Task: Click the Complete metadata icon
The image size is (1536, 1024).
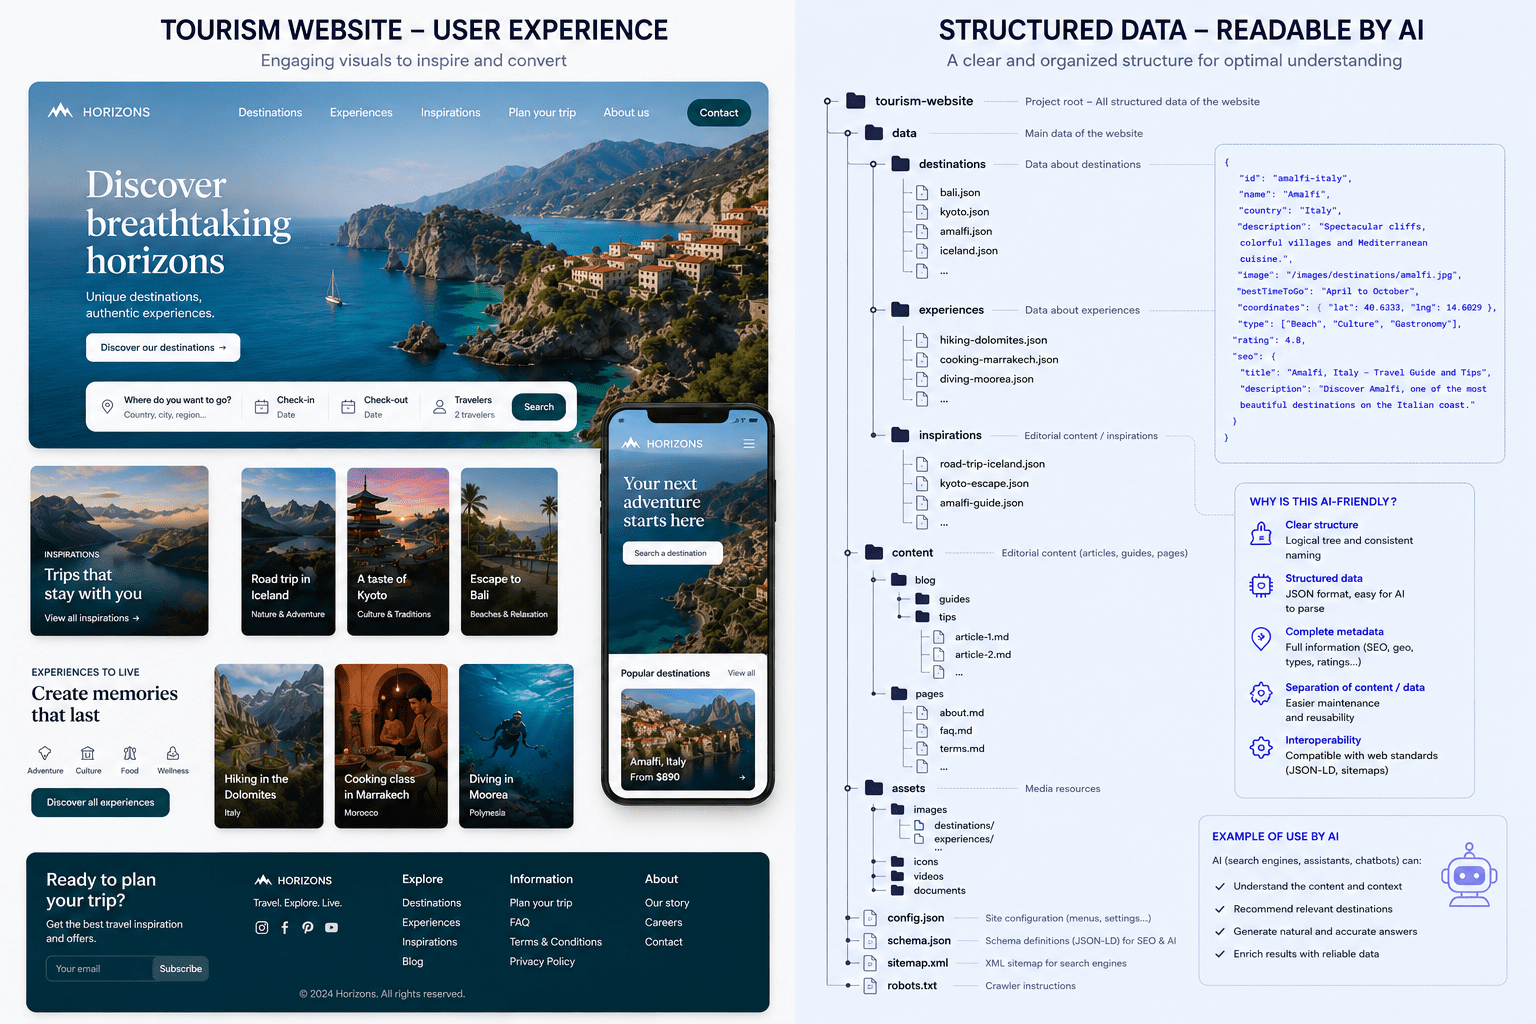Action: click(1261, 638)
